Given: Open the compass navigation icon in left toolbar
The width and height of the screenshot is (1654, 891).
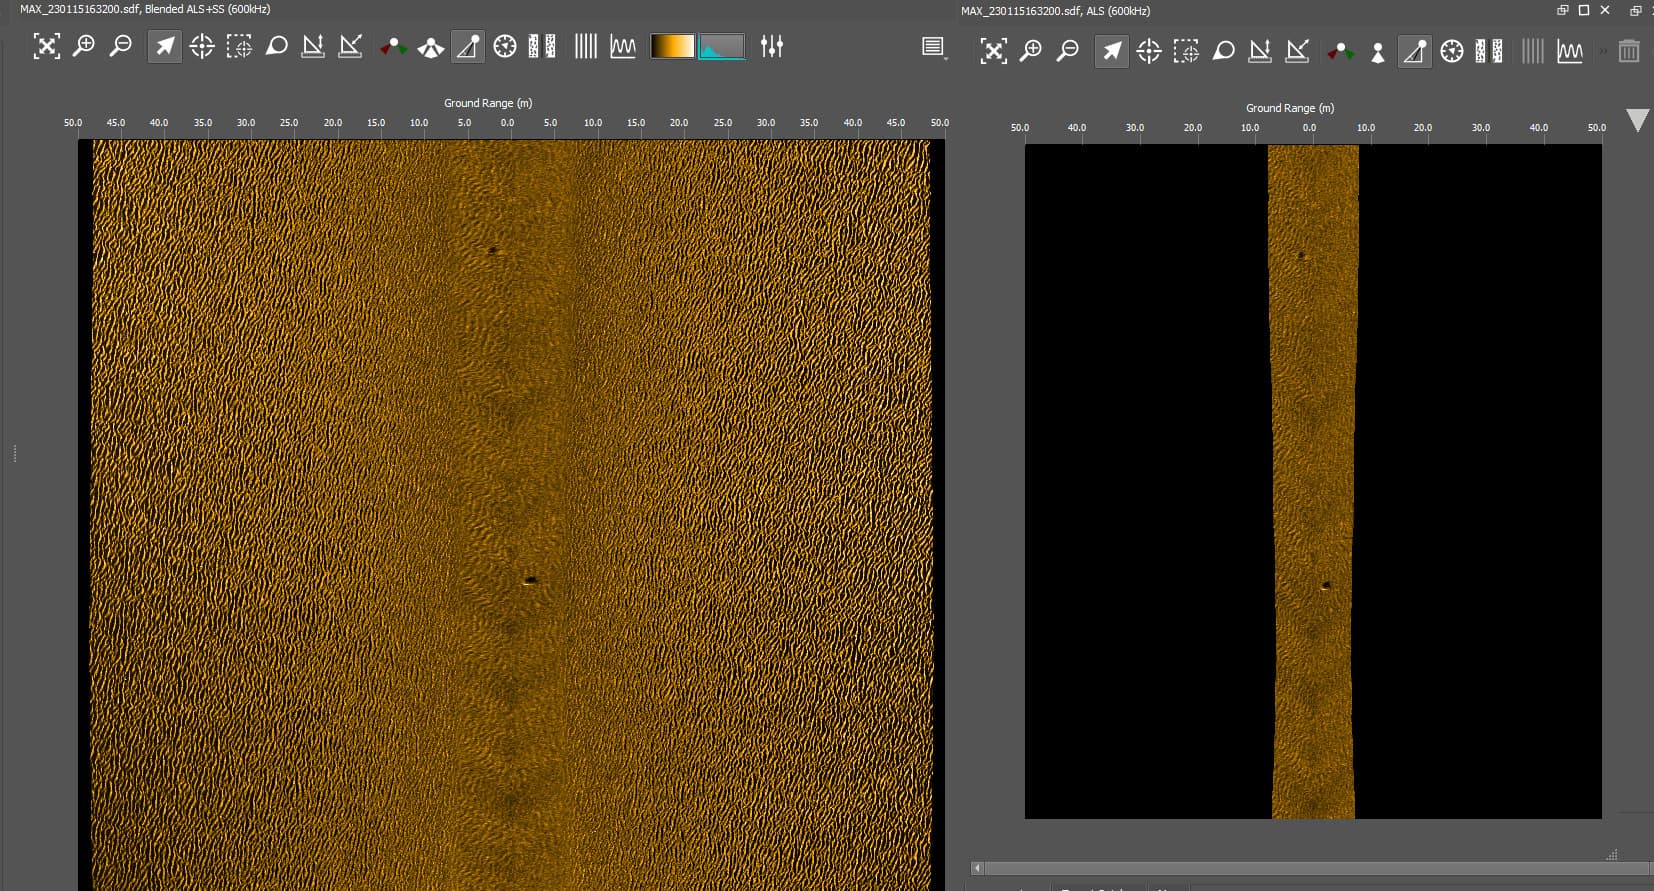Looking at the screenshot, I should (505, 46).
